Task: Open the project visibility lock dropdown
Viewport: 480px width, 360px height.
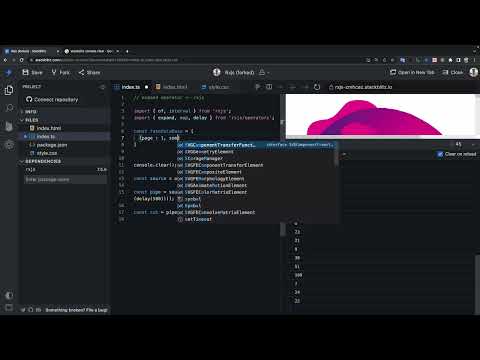Action: (264, 72)
